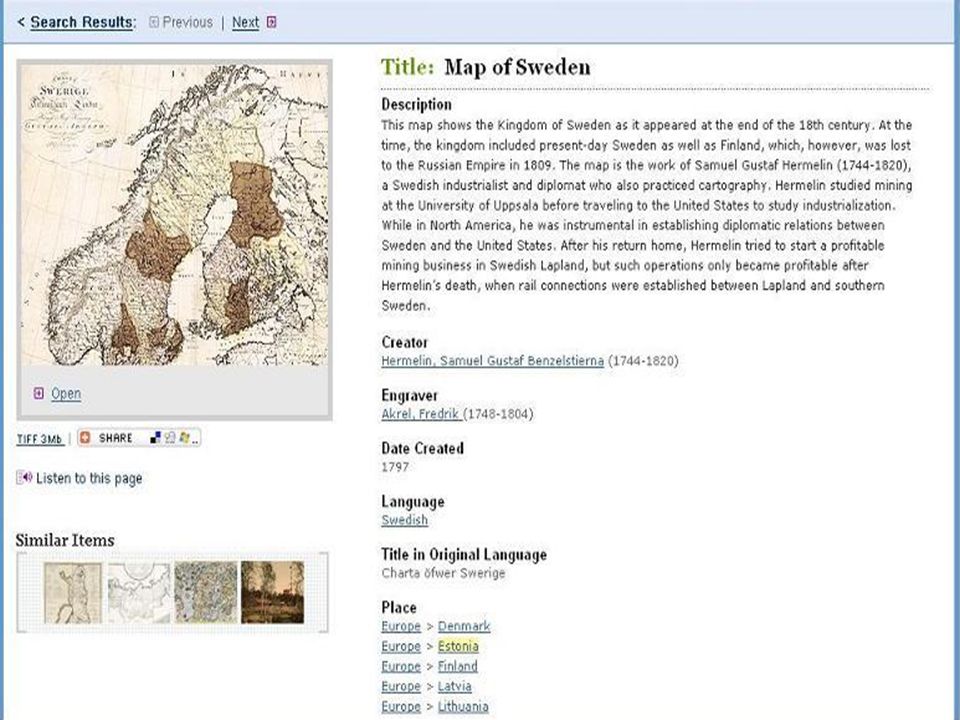Go to the Next search result
The height and width of the screenshot is (720, 960).
coord(246,22)
